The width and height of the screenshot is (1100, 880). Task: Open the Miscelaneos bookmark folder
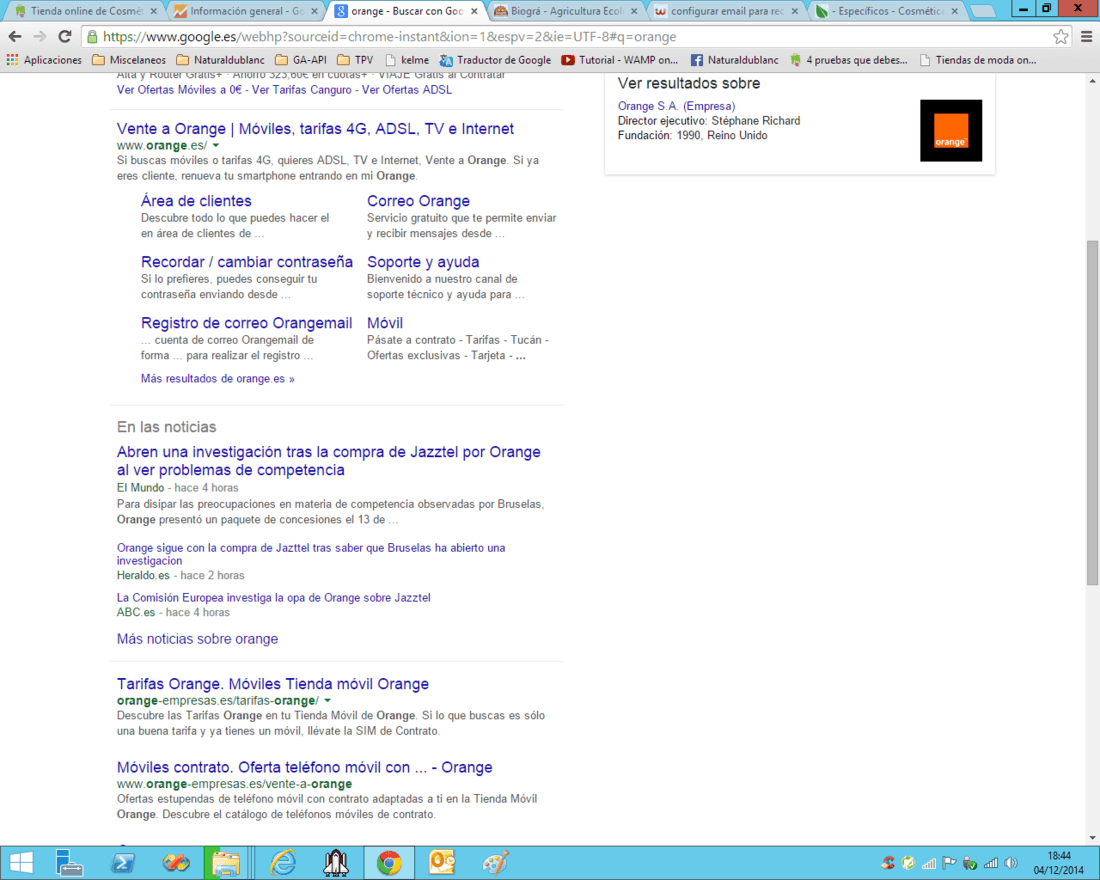129,60
